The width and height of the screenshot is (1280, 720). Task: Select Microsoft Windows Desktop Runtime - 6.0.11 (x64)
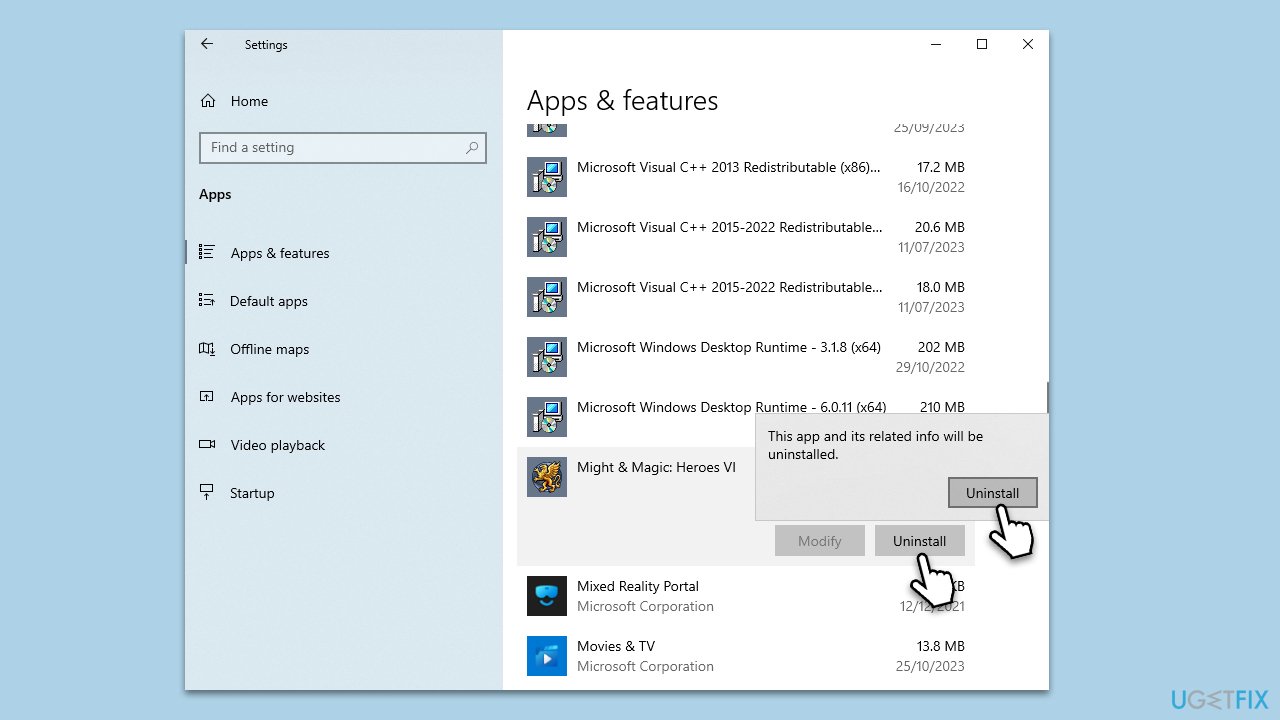[x=732, y=407]
